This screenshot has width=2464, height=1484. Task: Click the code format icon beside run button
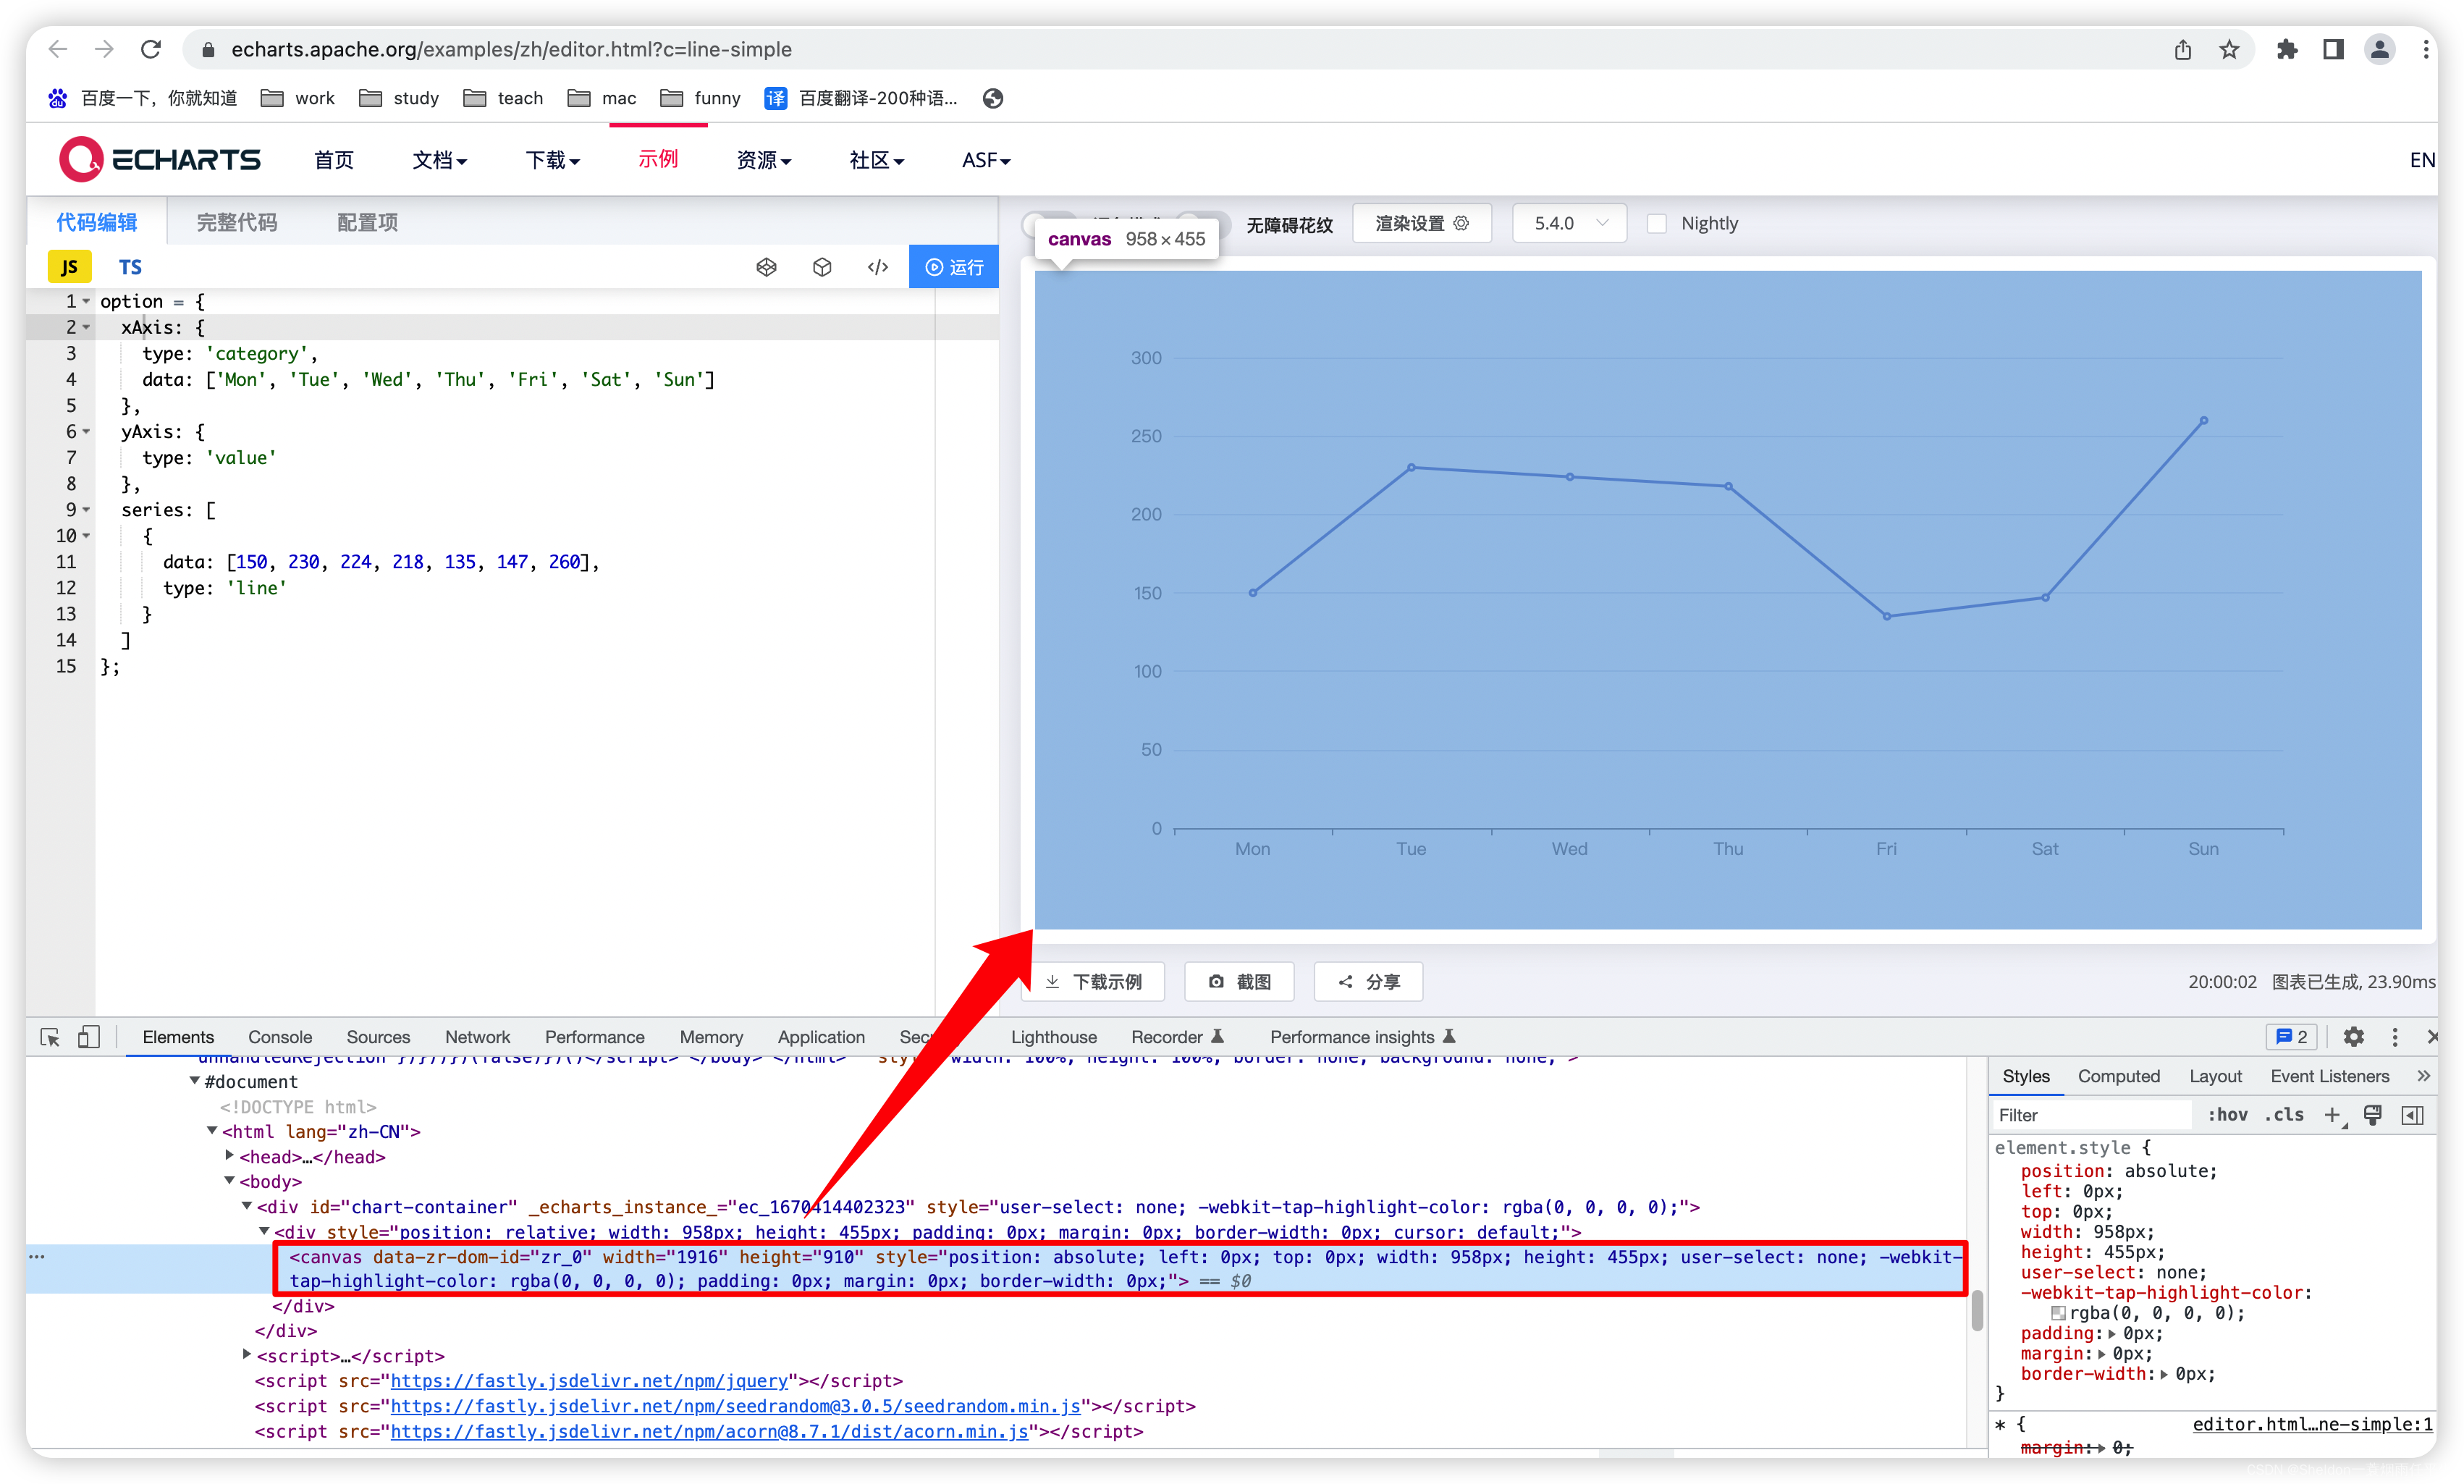pyautogui.click(x=878, y=267)
